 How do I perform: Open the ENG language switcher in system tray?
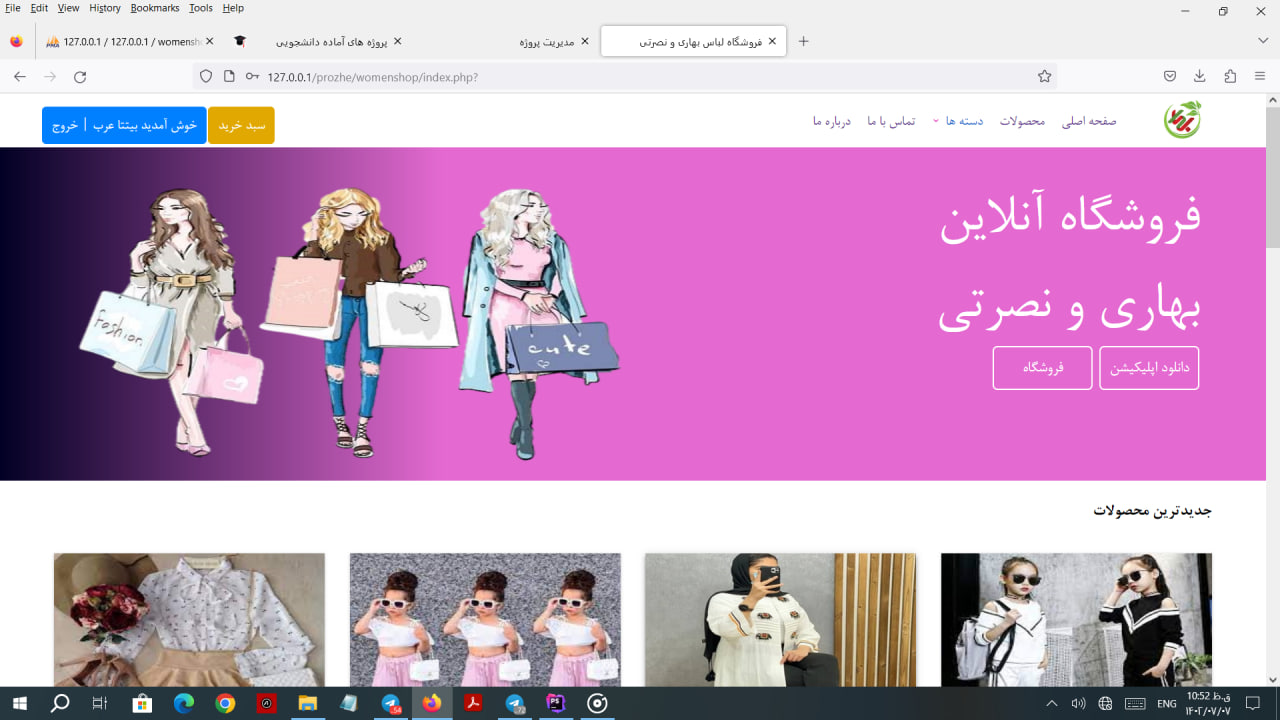tap(1168, 703)
